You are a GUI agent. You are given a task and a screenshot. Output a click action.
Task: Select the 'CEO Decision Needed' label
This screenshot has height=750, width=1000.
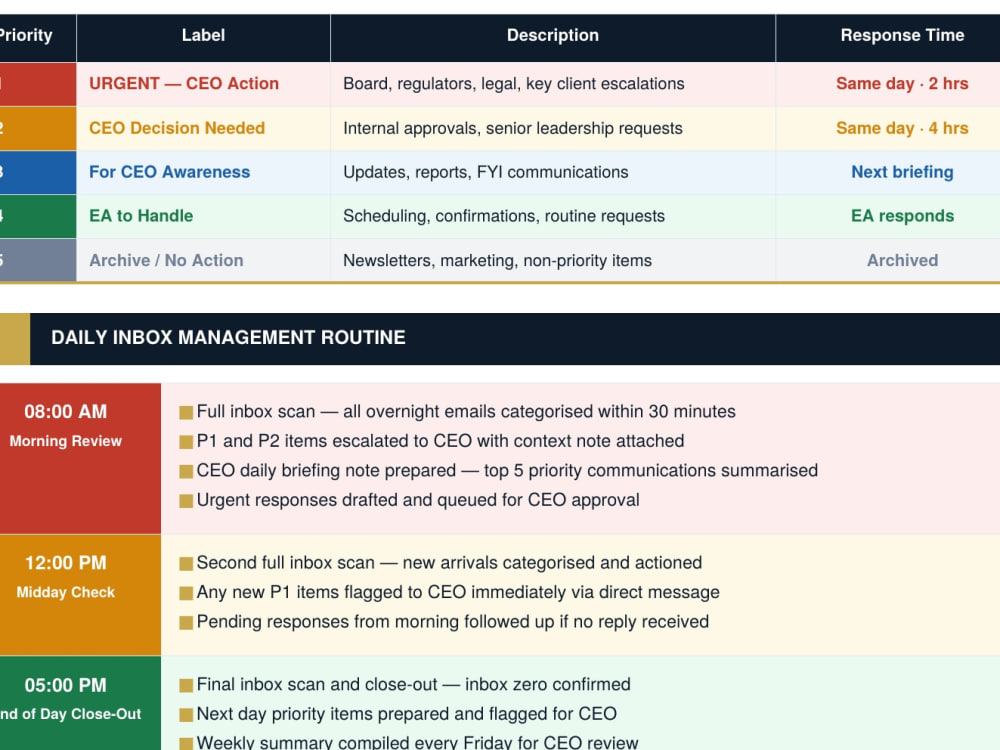(x=177, y=128)
